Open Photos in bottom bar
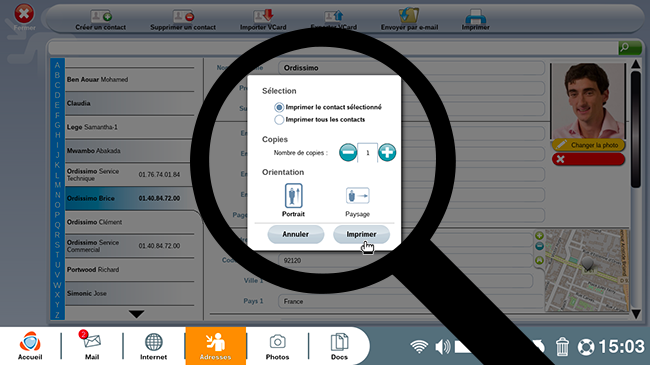Screen dimensions: 650x365 pyautogui.click(x=277, y=346)
